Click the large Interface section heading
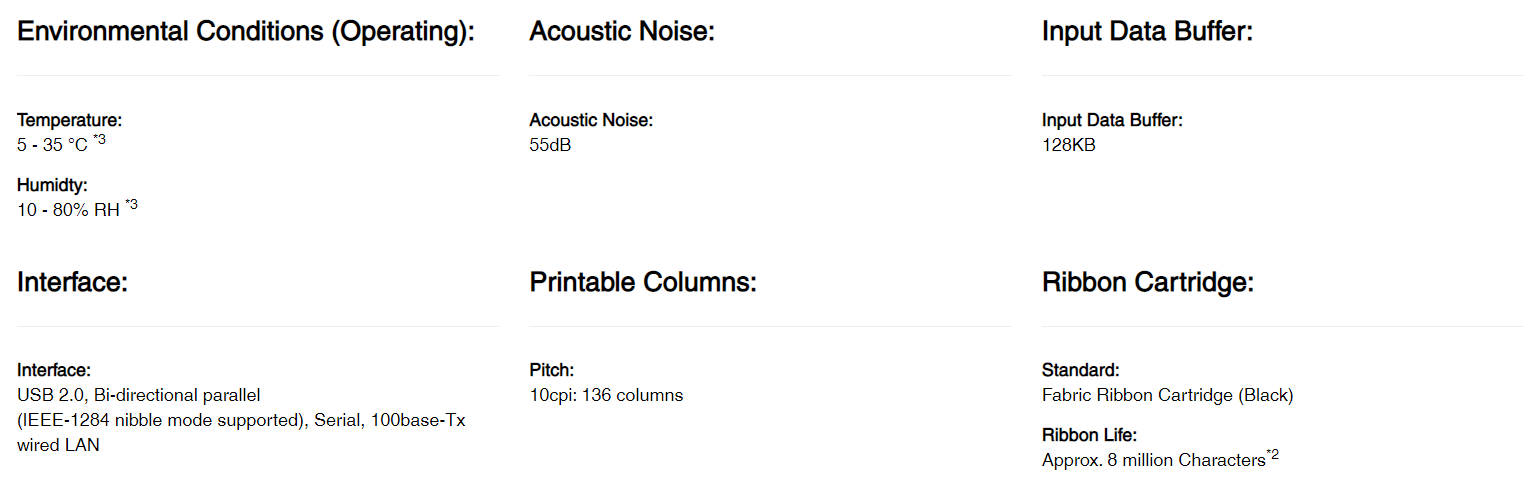1529x499 pixels. point(72,282)
